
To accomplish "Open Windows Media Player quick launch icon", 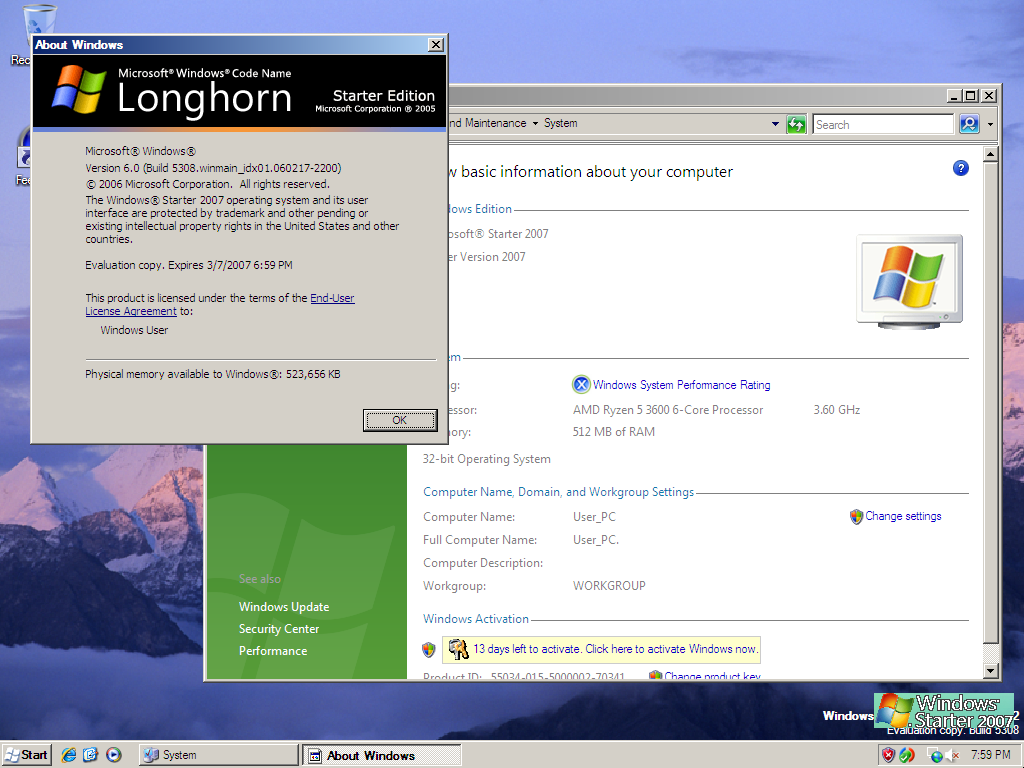I will [114, 755].
